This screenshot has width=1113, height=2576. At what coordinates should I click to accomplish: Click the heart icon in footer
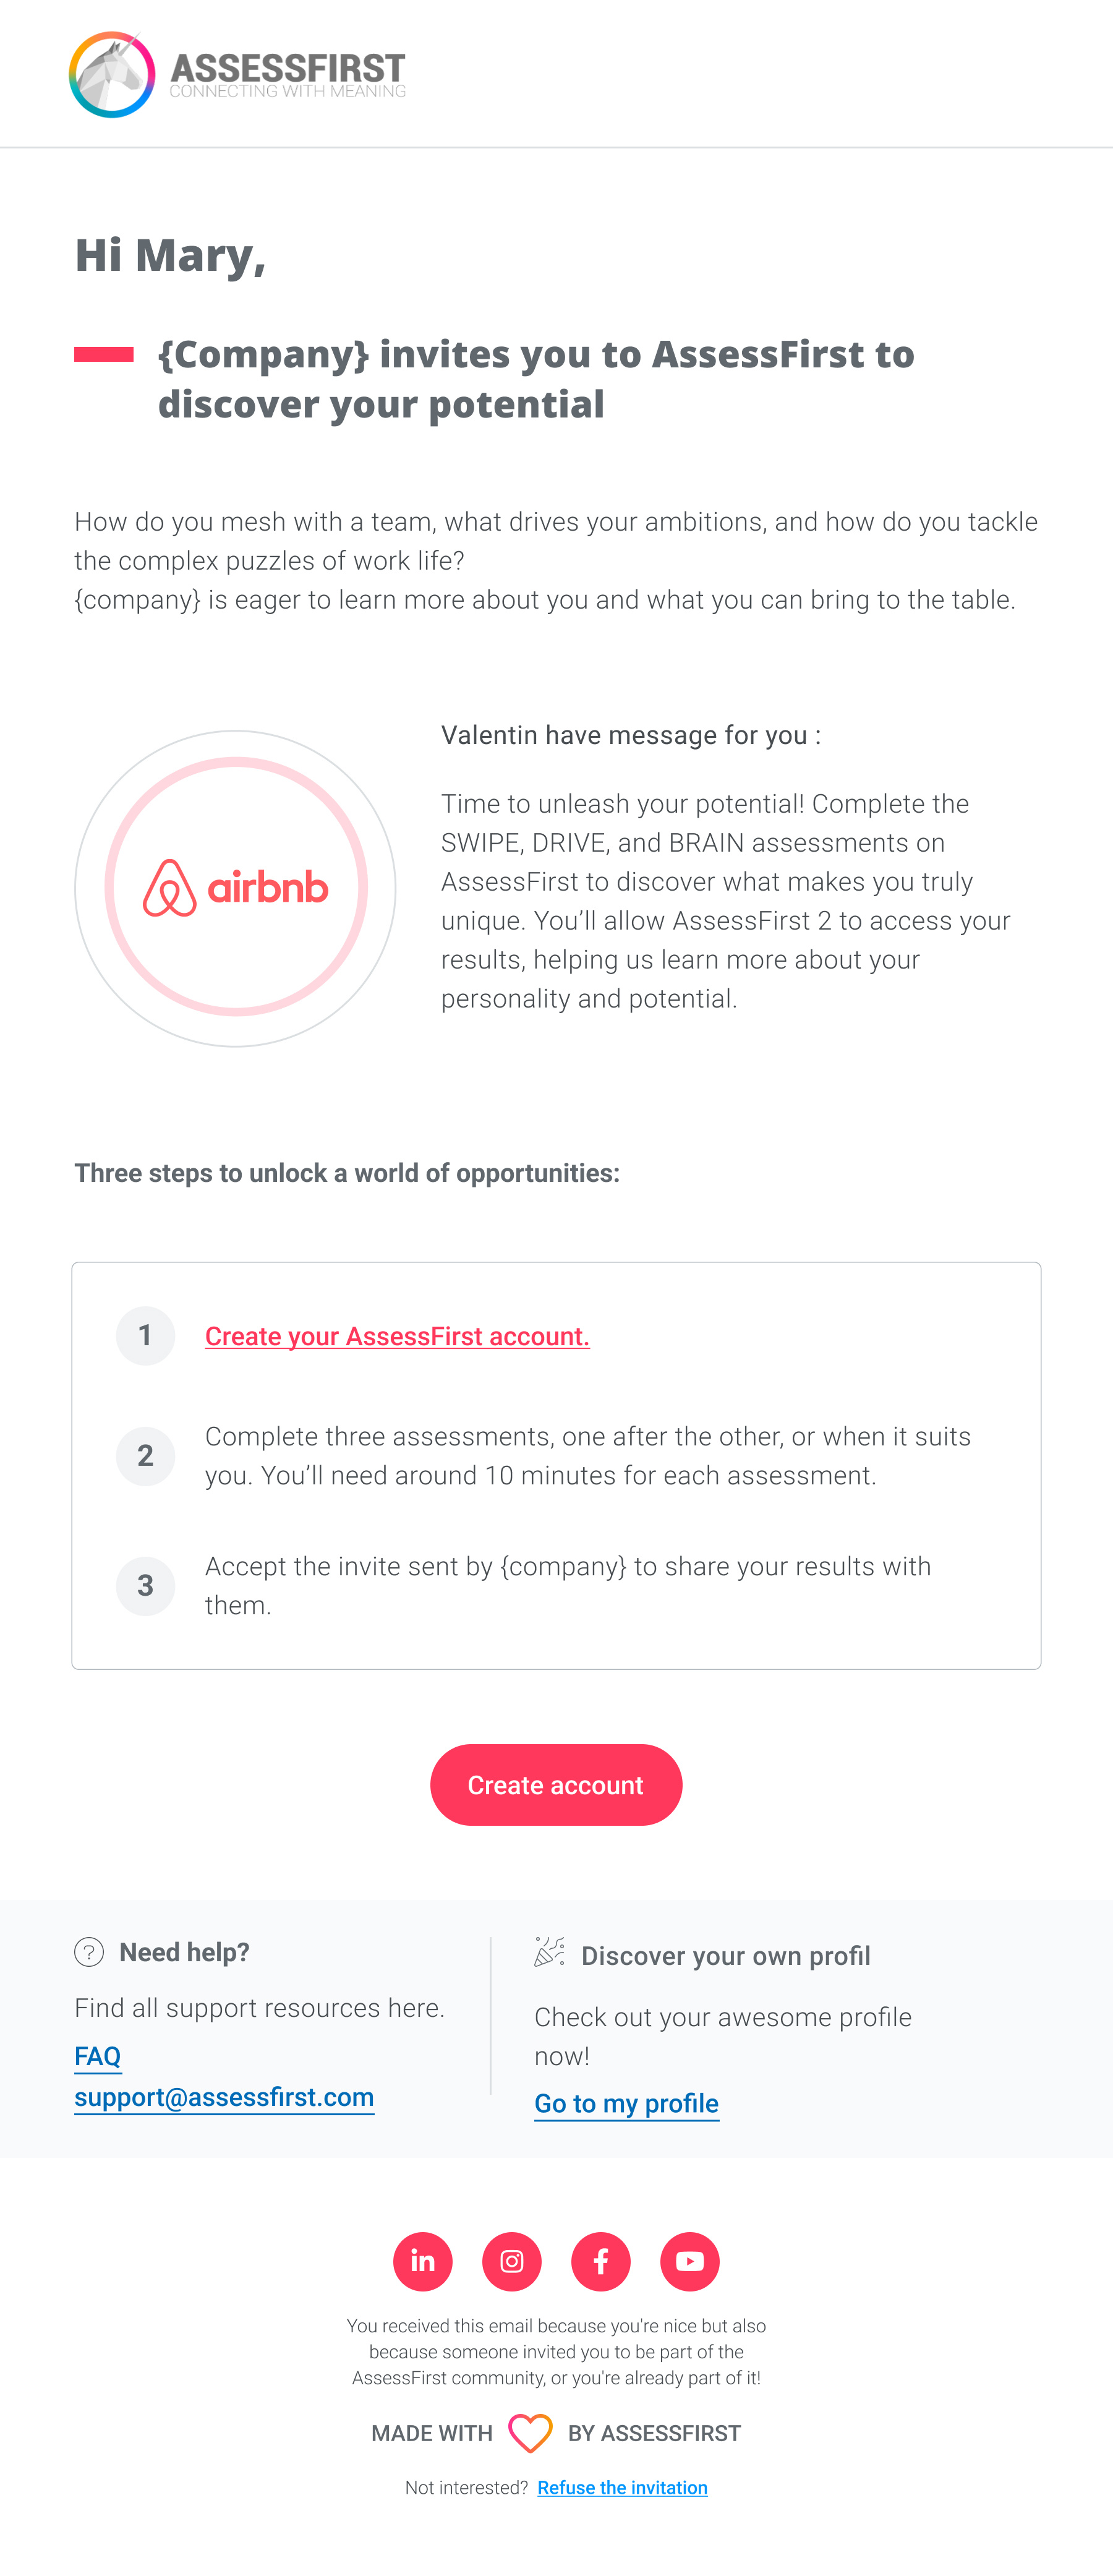[530, 2433]
